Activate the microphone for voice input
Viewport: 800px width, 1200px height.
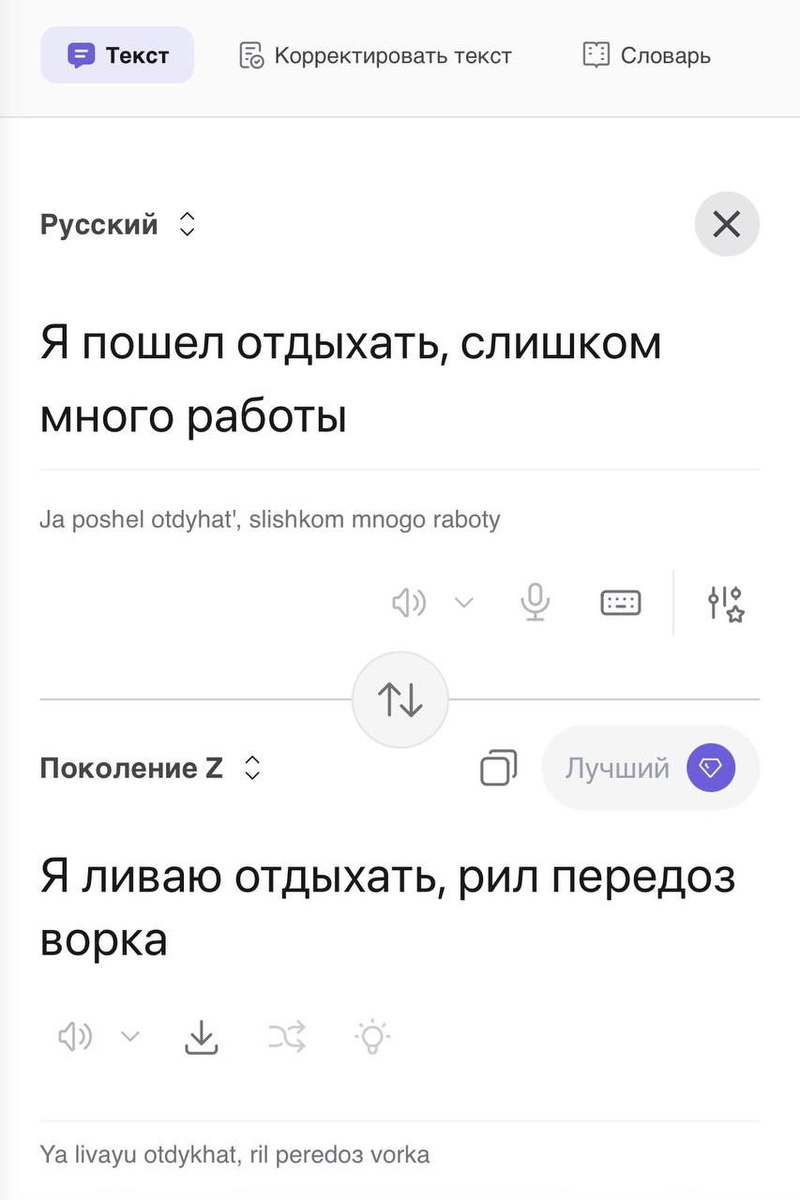(536, 602)
